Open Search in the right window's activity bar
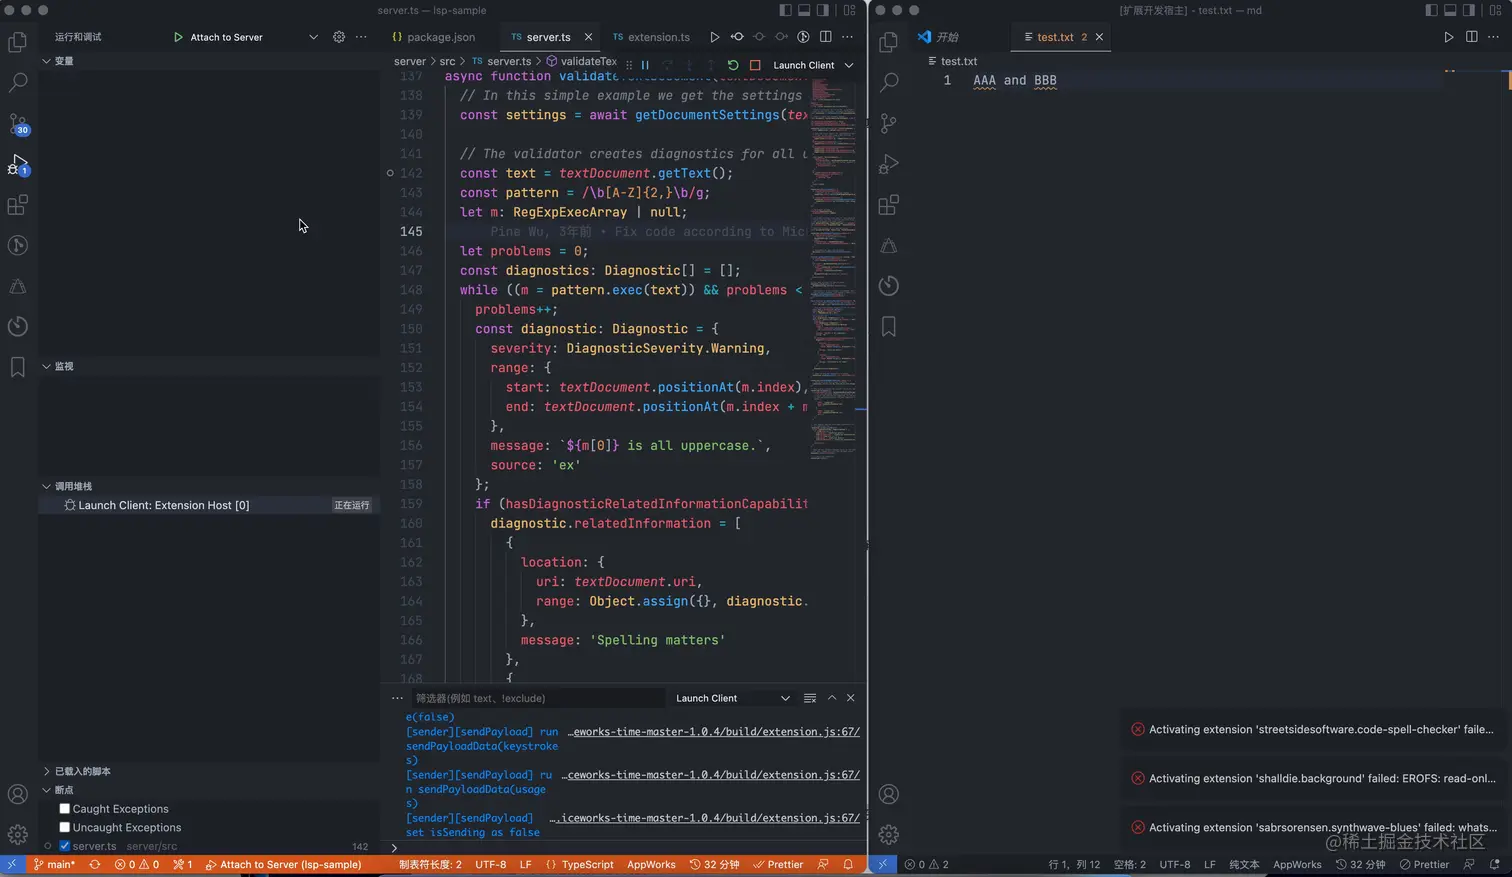 click(889, 83)
